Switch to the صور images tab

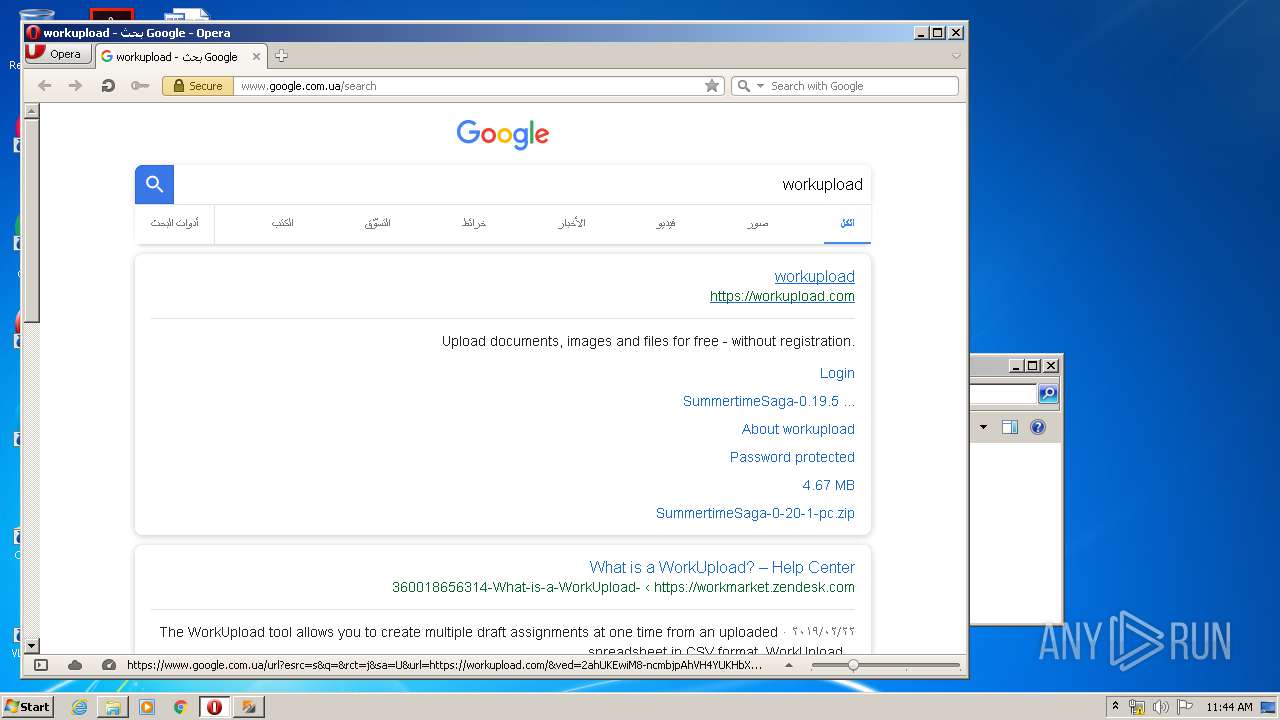click(x=757, y=223)
